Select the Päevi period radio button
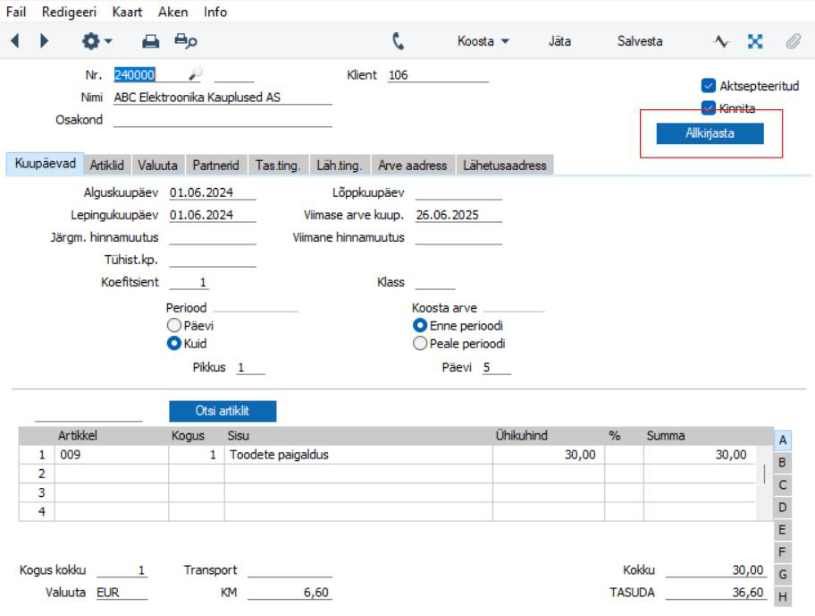This screenshot has width=815, height=616. tap(174, 325)
